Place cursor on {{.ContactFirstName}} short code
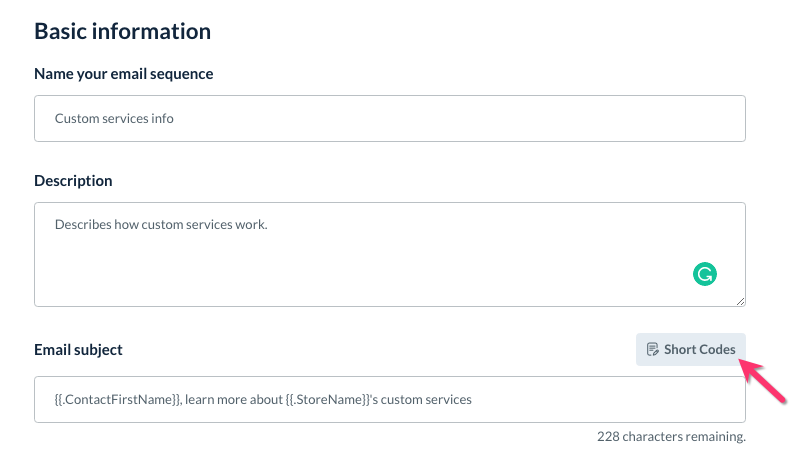789x466 pixels. click(x=117, y=399)
